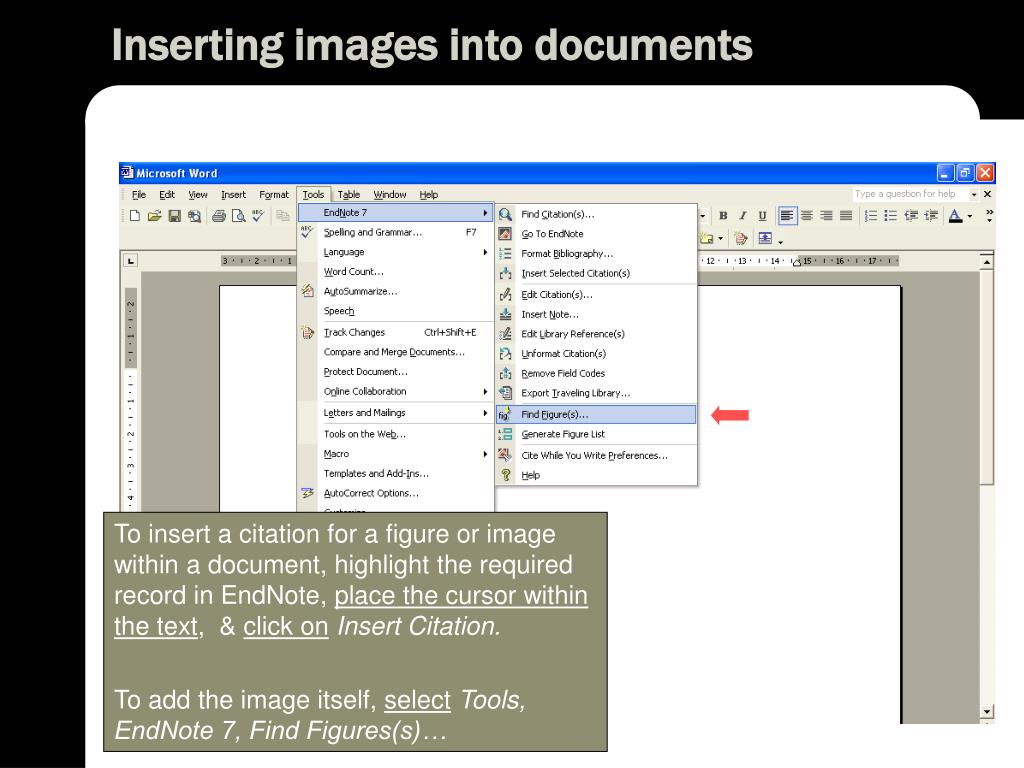Expand the Letters and Mailings submenu
1024x768 pixels.
(396, 413)
